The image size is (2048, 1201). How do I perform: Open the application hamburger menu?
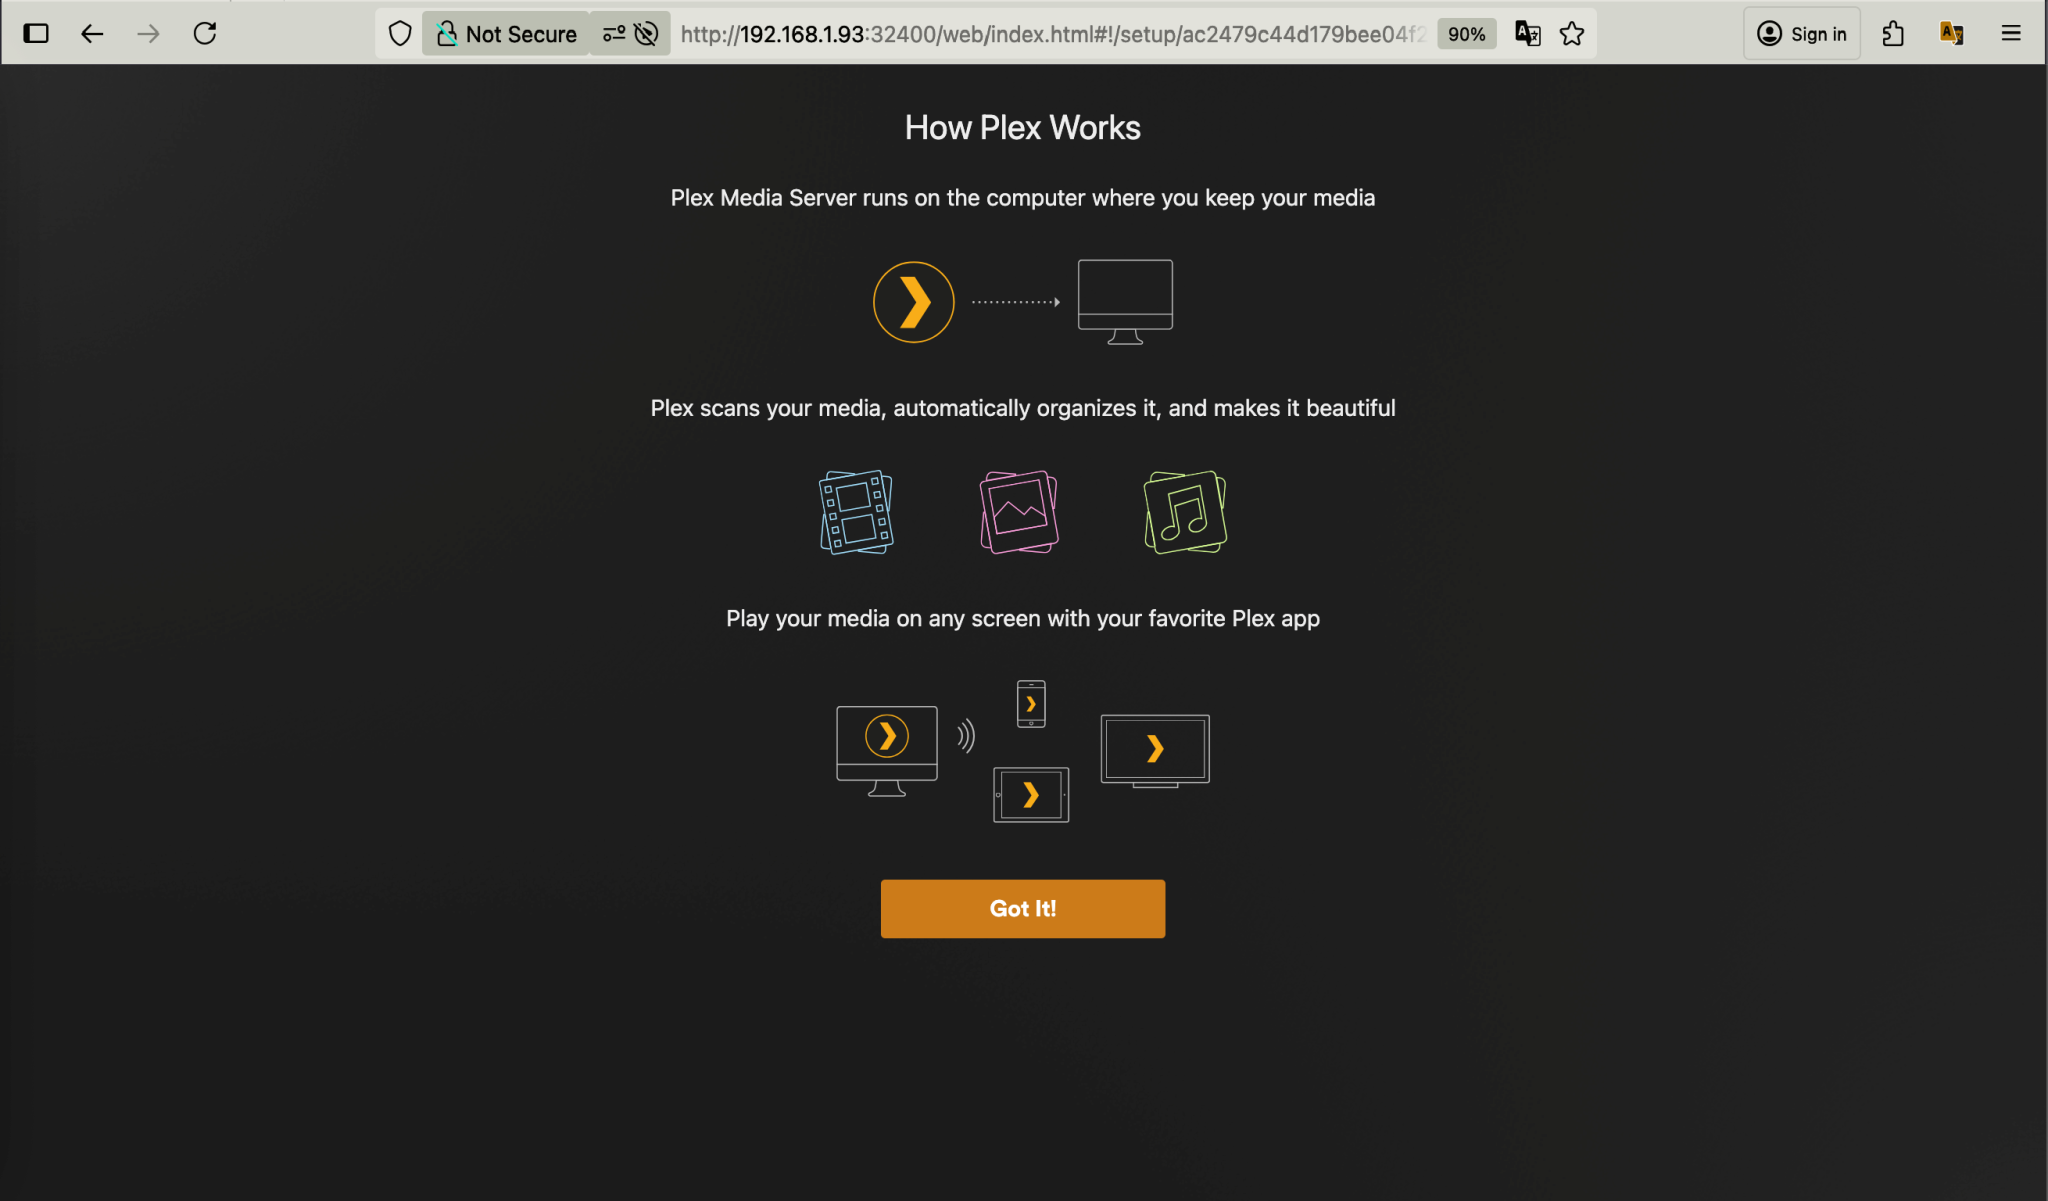click(2013, 33)
